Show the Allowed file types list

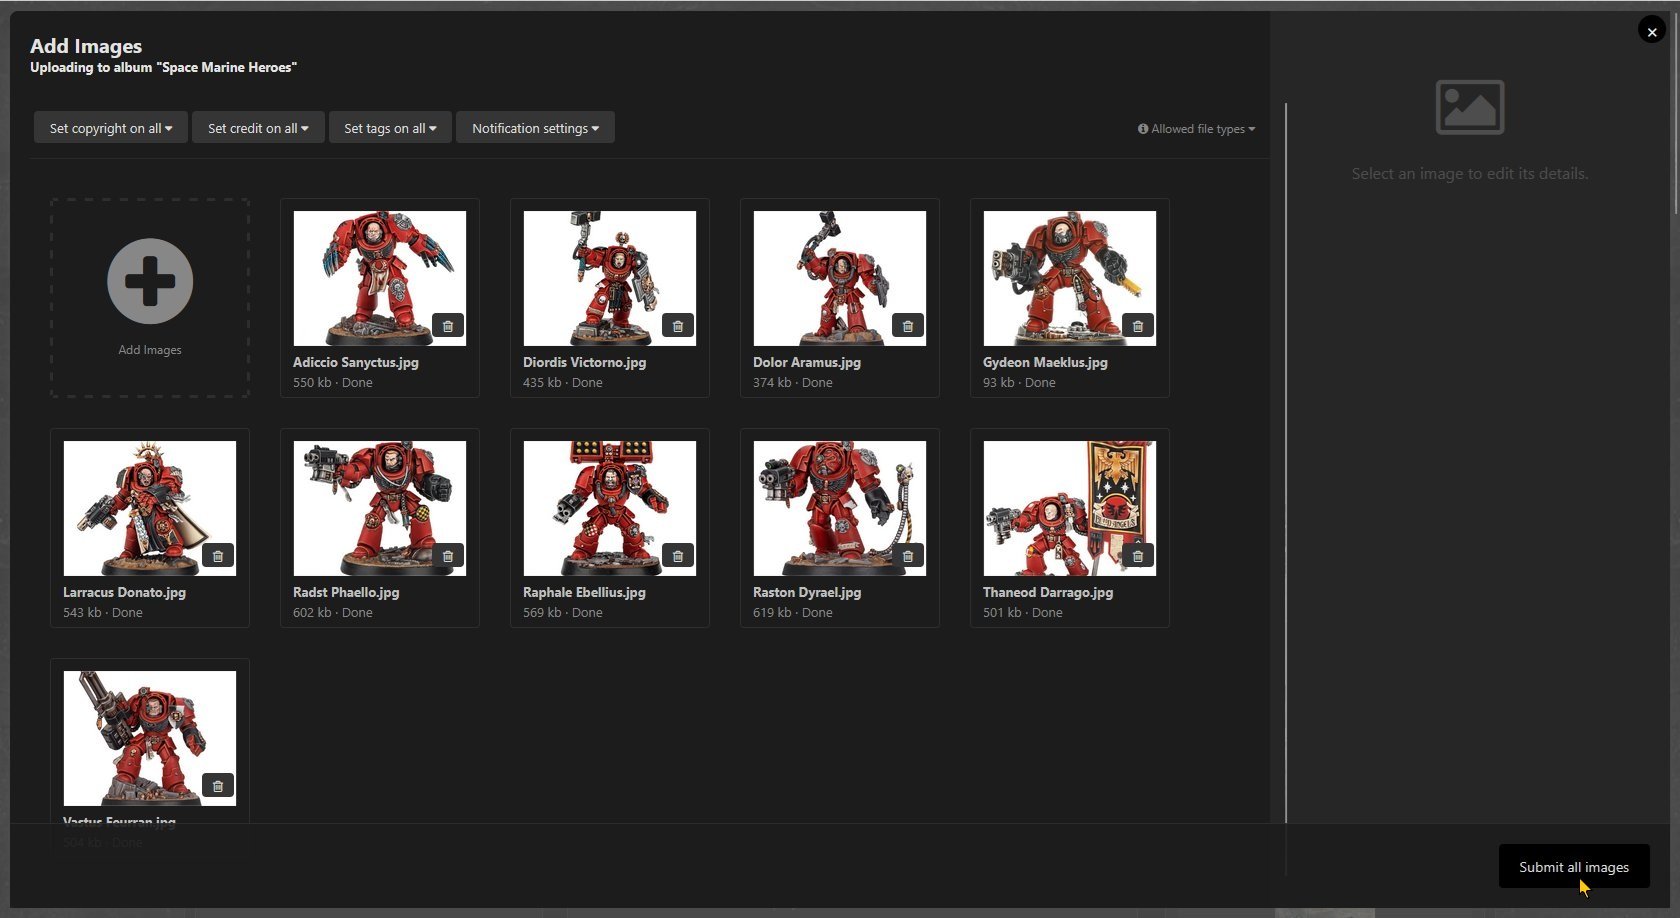click(1196, 129)
